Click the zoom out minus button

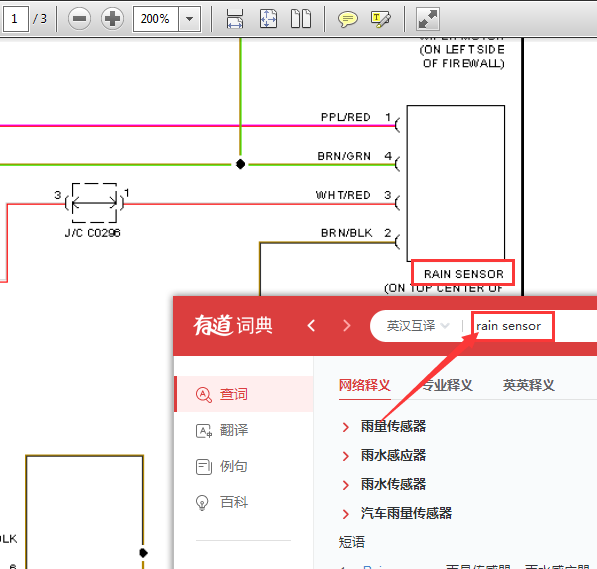79,19
